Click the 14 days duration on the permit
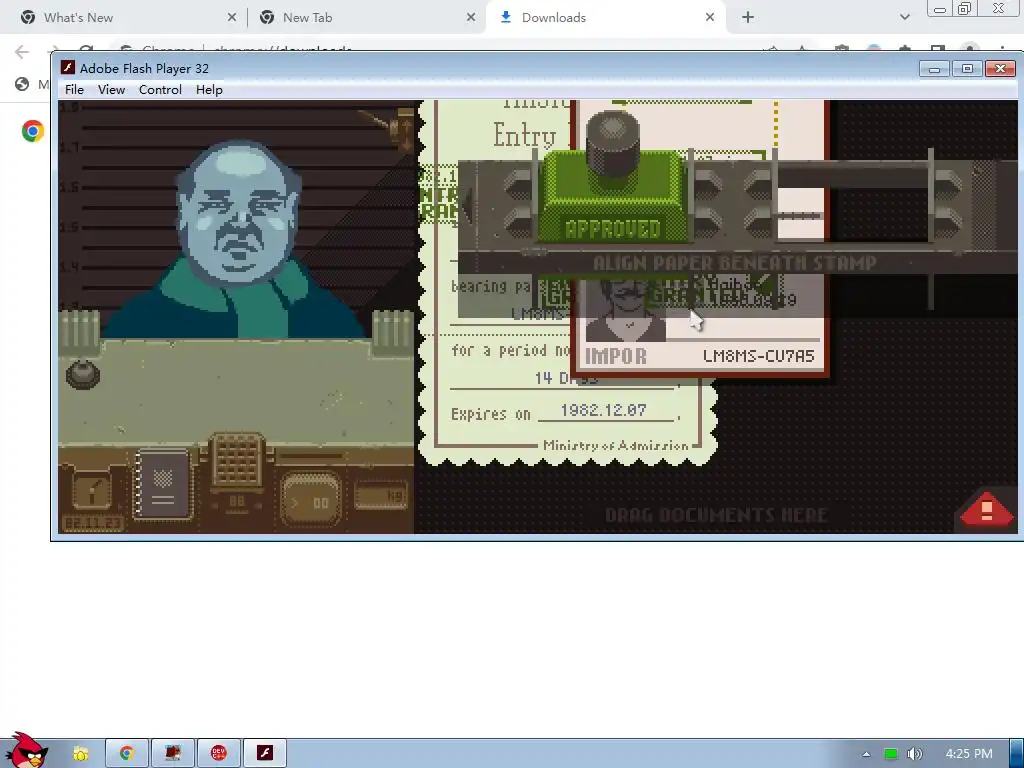 [x=566, y=378]
